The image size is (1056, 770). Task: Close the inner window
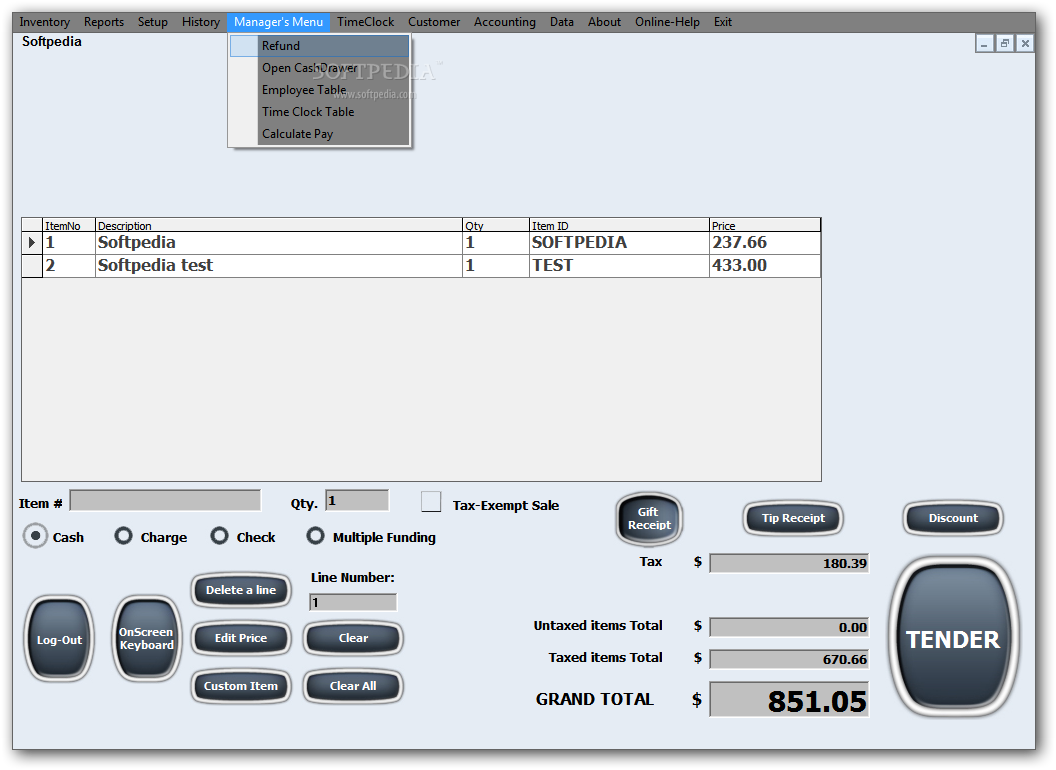1025,44
